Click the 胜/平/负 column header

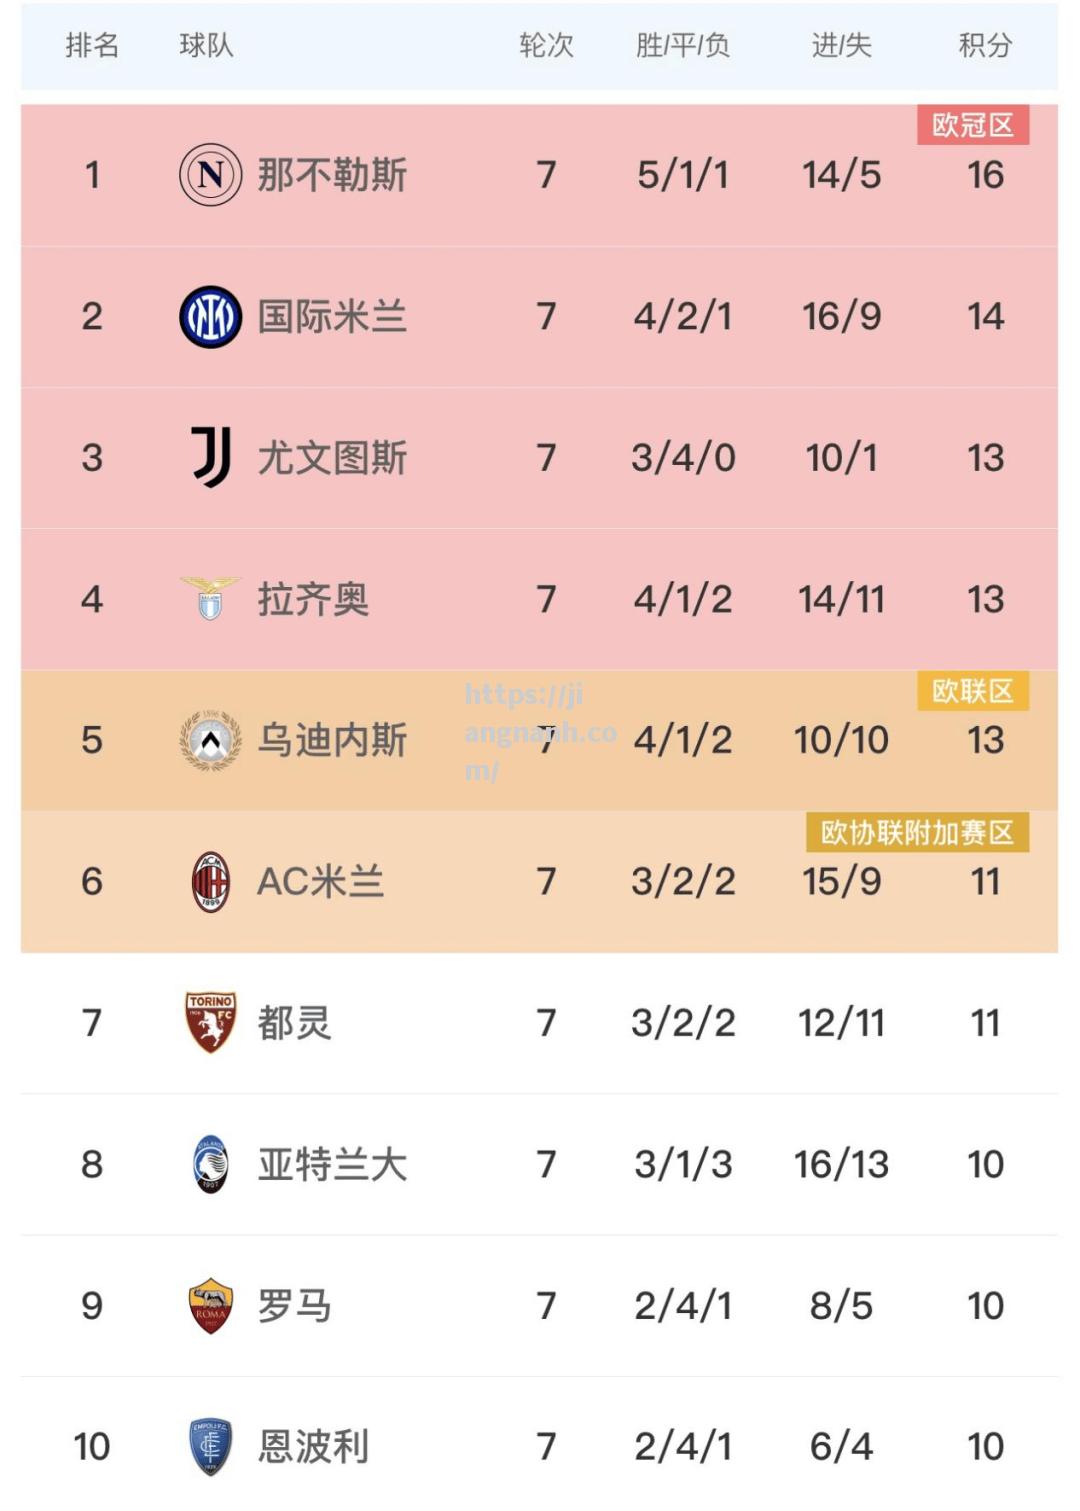(683, 46)
